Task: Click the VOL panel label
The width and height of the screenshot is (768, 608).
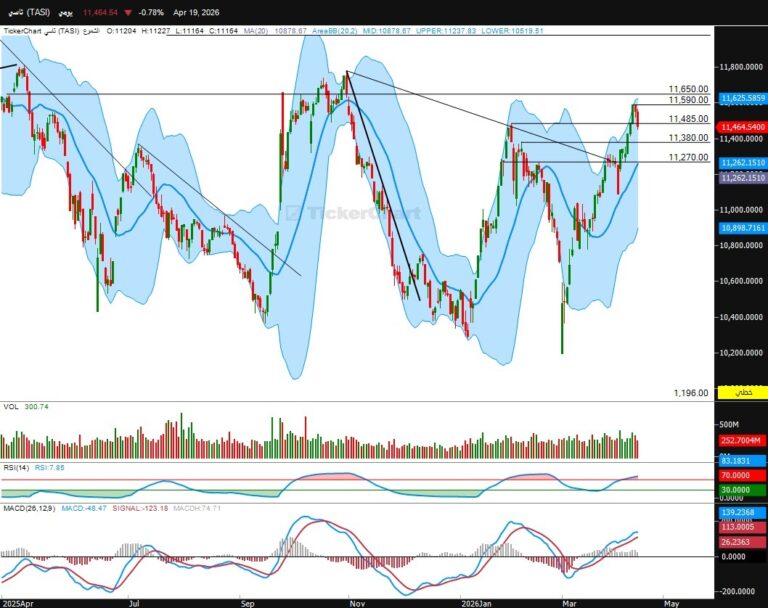Action: click(x=11, y=407)
